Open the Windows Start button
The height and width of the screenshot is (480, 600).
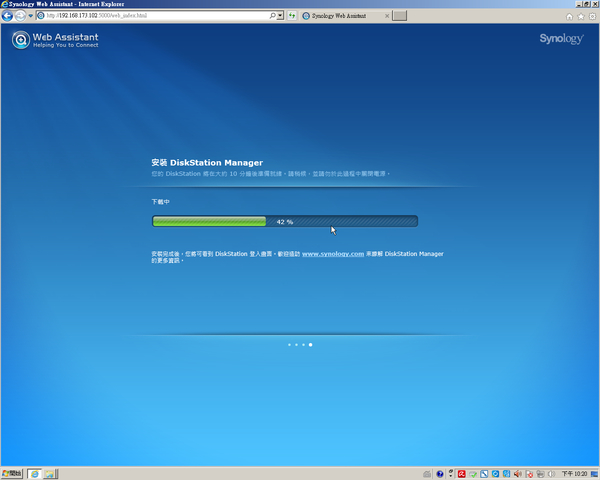pyautogui.click(x=12, y=474)
